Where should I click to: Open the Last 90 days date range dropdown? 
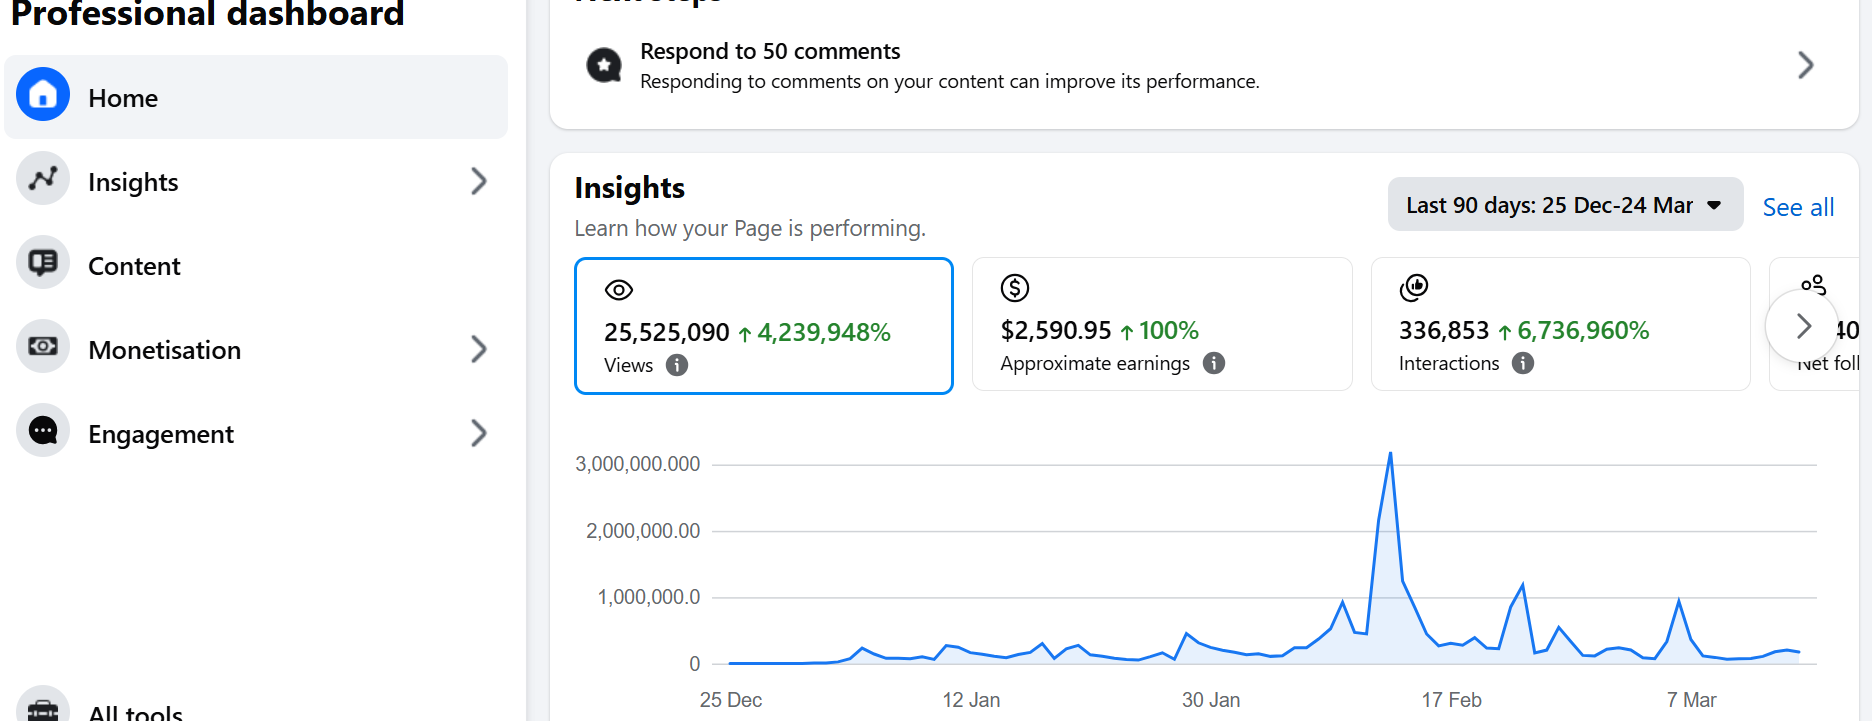coord(1564,205)
